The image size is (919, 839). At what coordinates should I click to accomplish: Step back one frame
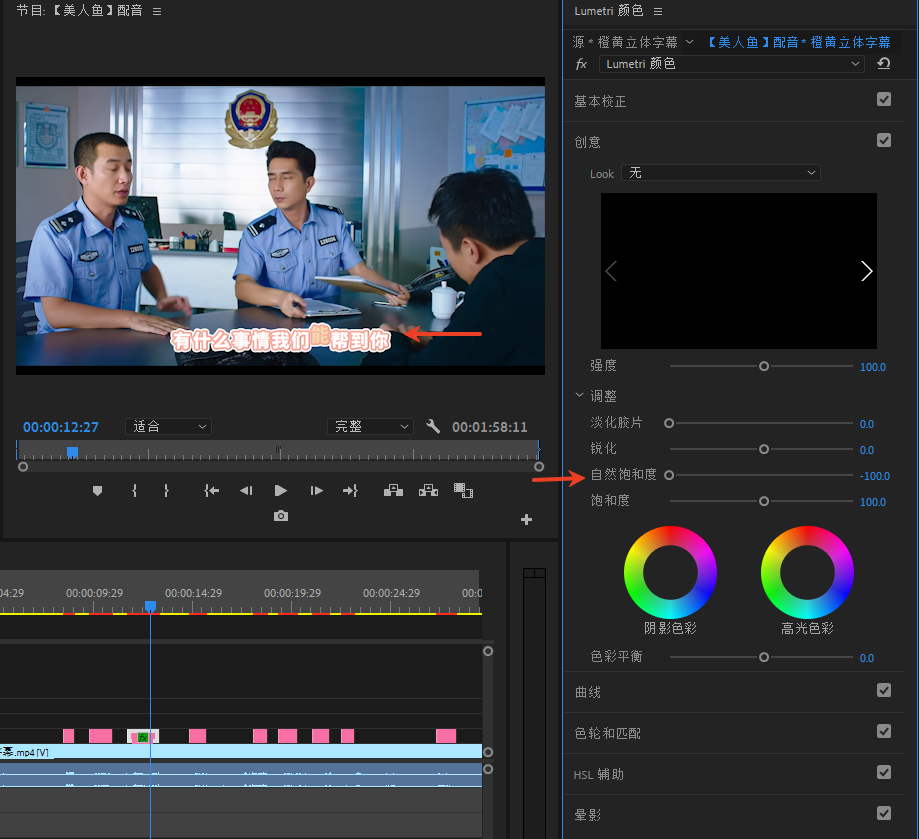click(x=246, y=490)
